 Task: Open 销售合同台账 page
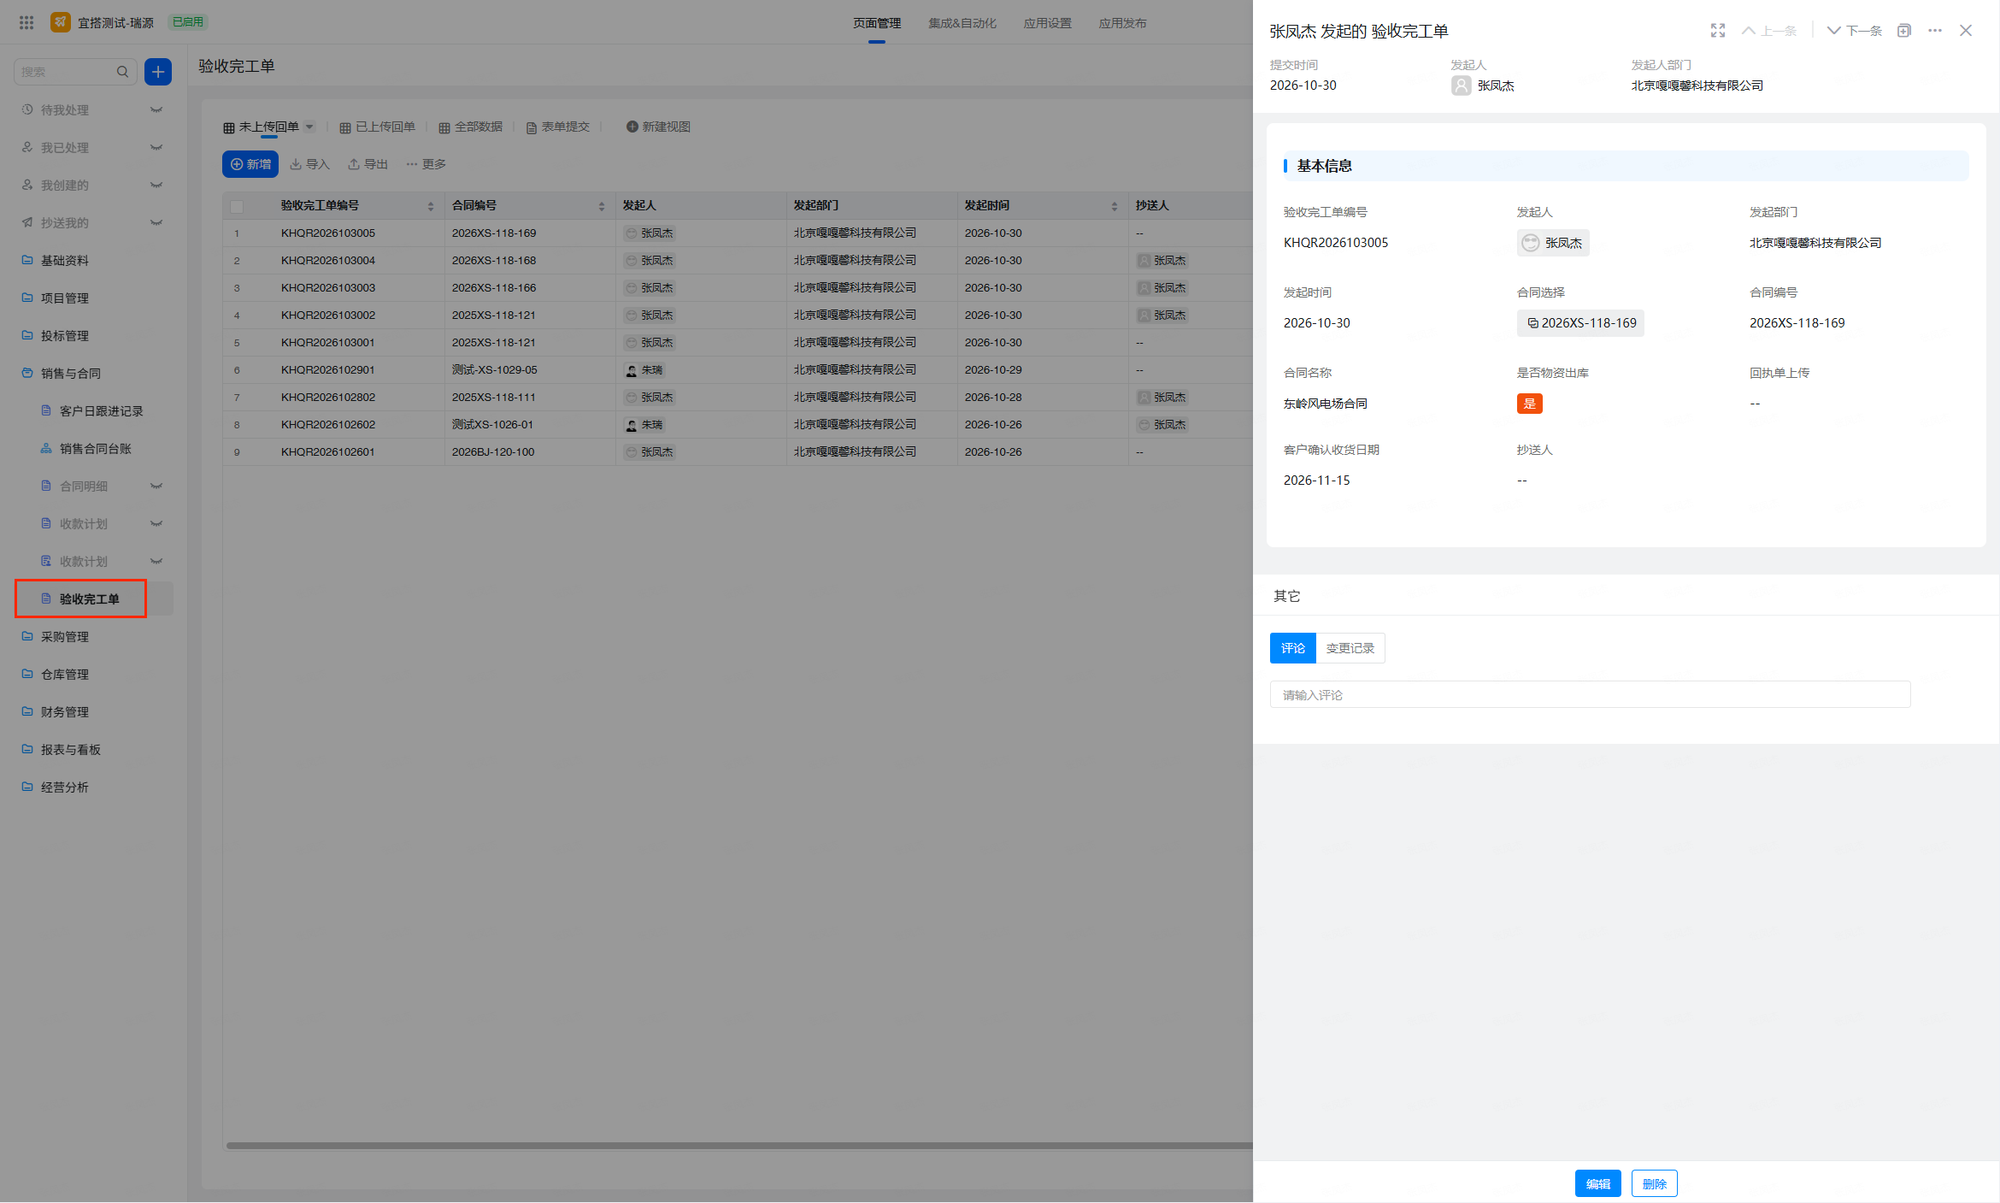click(93, 449)
